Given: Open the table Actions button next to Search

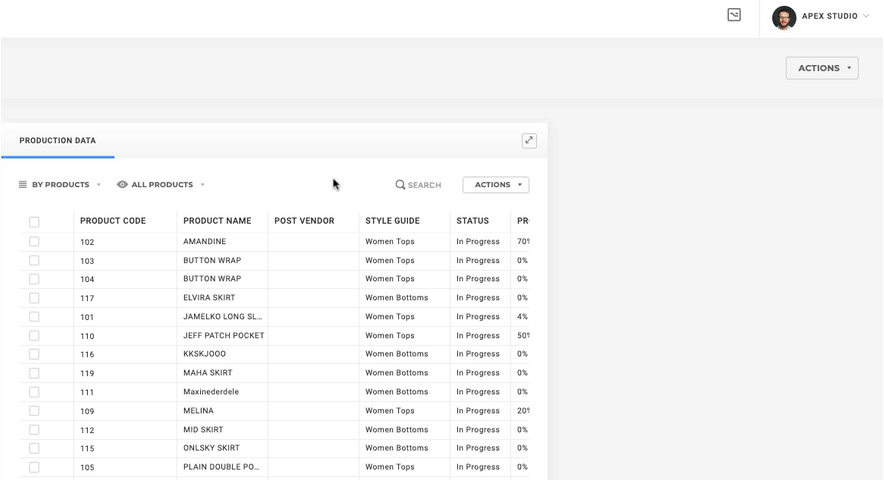Looking at the screenshot, I should 495,185.
